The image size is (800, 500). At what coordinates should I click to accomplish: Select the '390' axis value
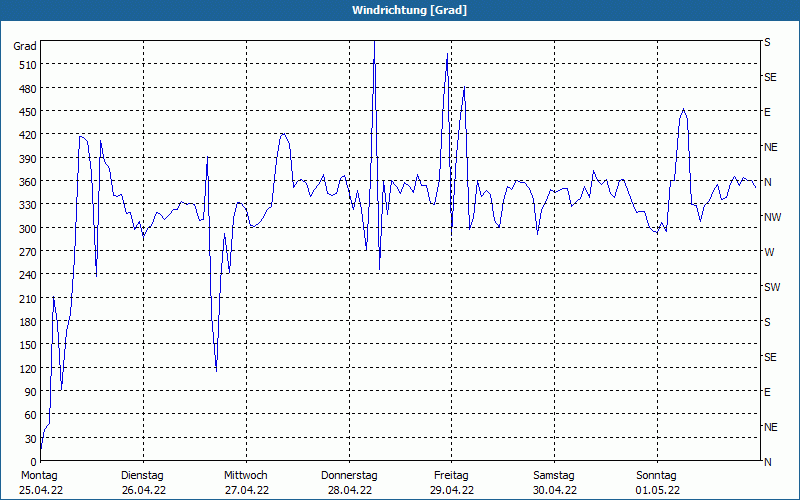28,159
